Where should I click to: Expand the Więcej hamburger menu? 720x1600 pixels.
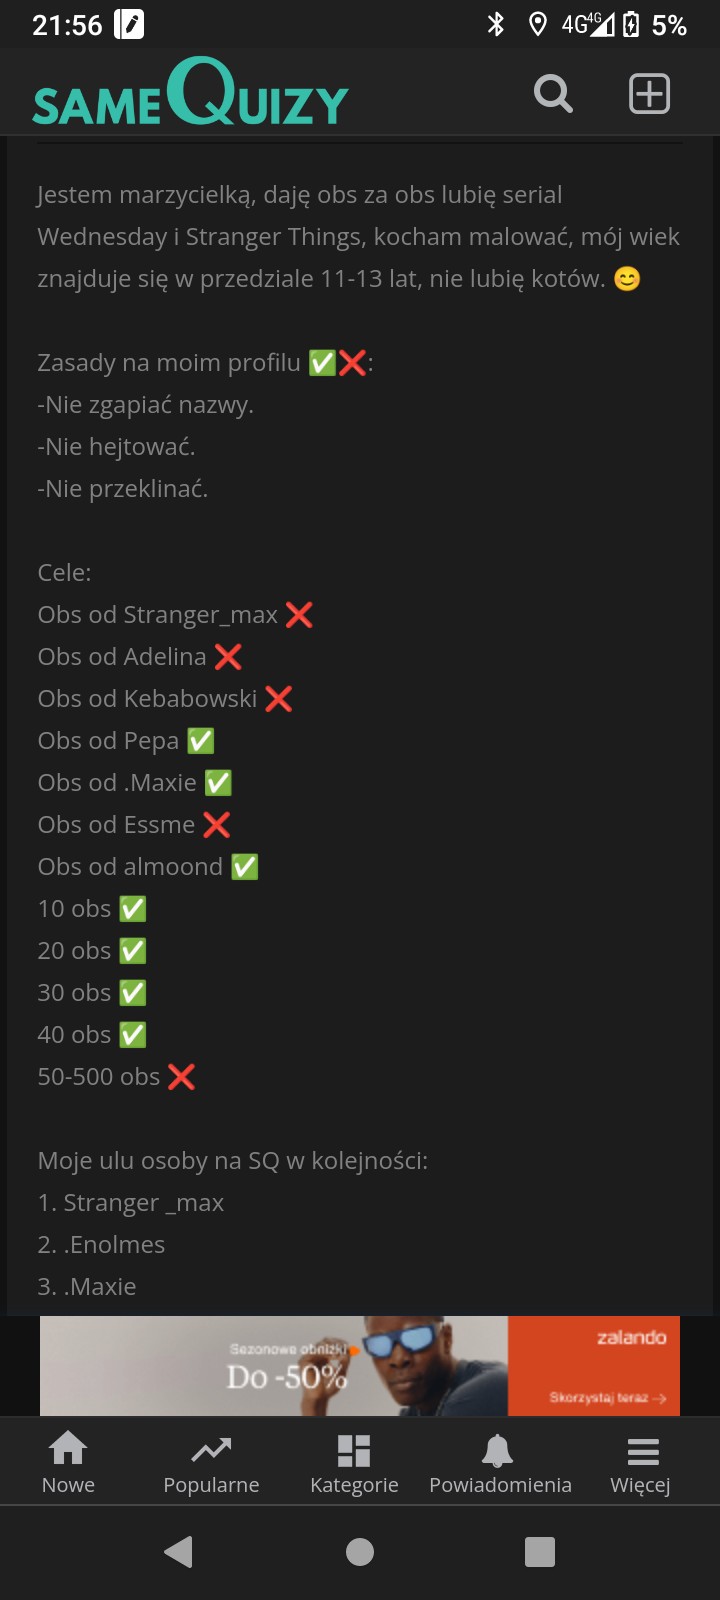[x=641, y=1463]
